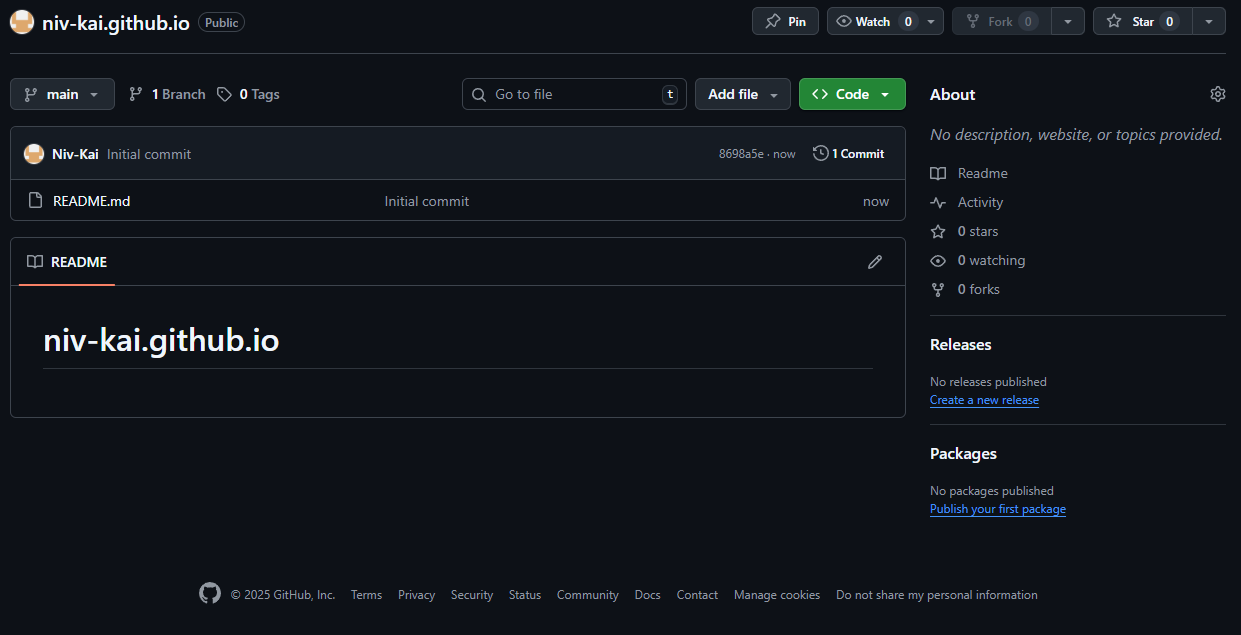Click the Watch button
The image size is (1241, 635).
(873, 21)
